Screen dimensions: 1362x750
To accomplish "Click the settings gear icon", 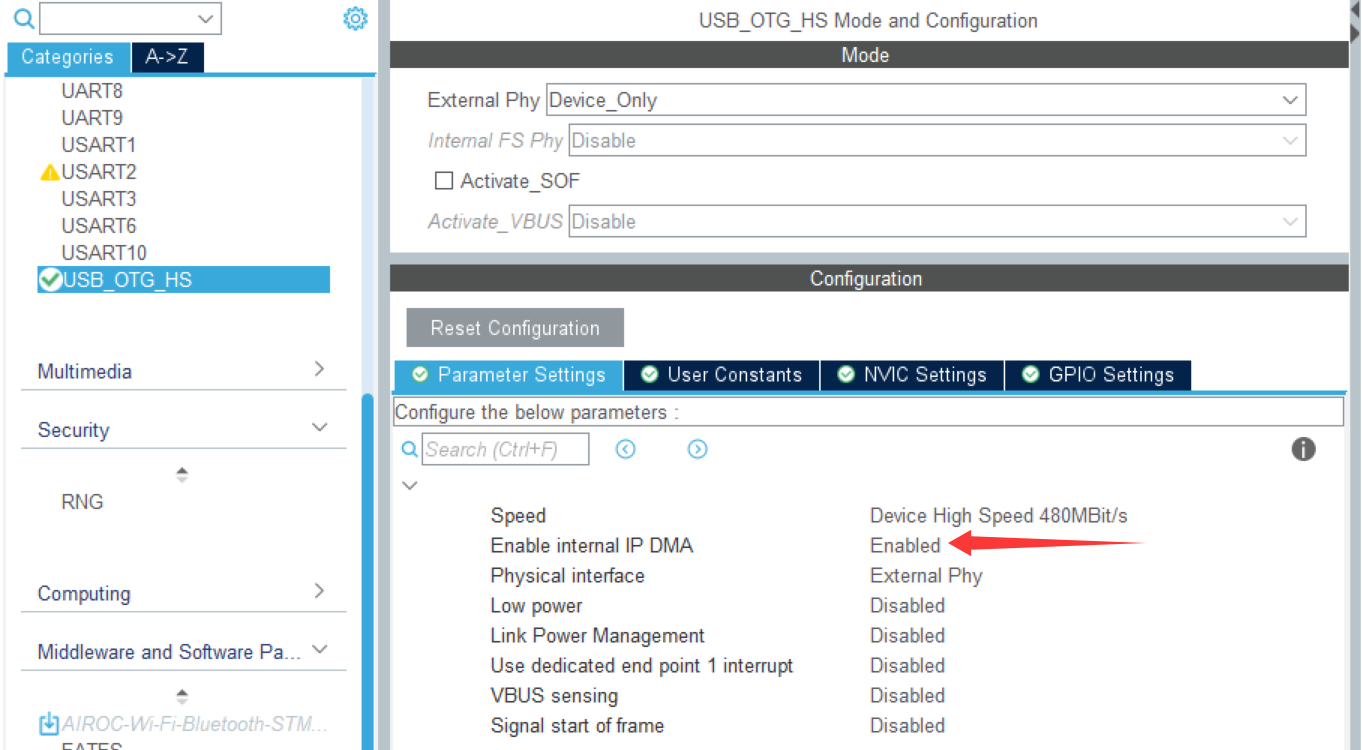I will pyautogui.click(x=355, y=19).
